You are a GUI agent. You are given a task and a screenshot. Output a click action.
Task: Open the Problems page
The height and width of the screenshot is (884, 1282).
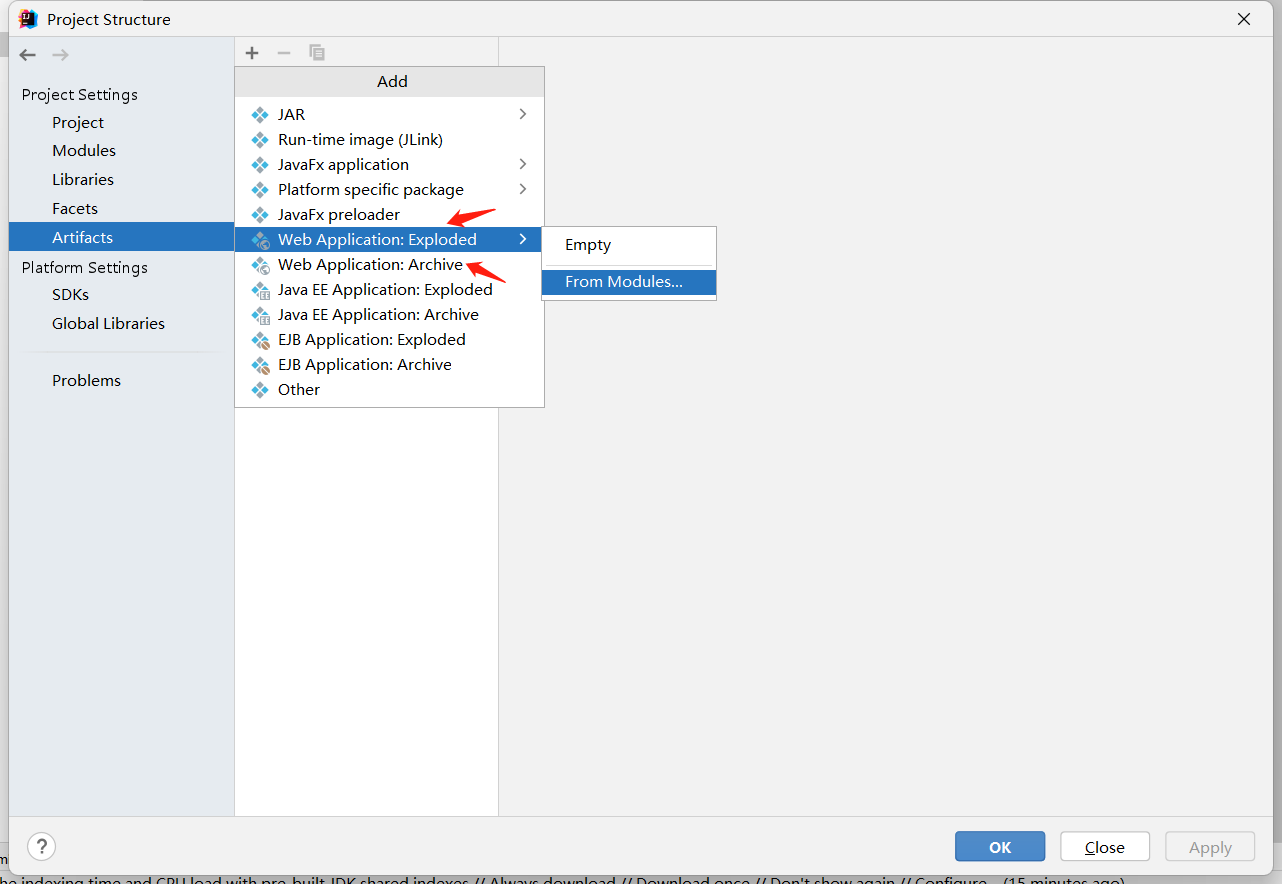click(86, 381)
